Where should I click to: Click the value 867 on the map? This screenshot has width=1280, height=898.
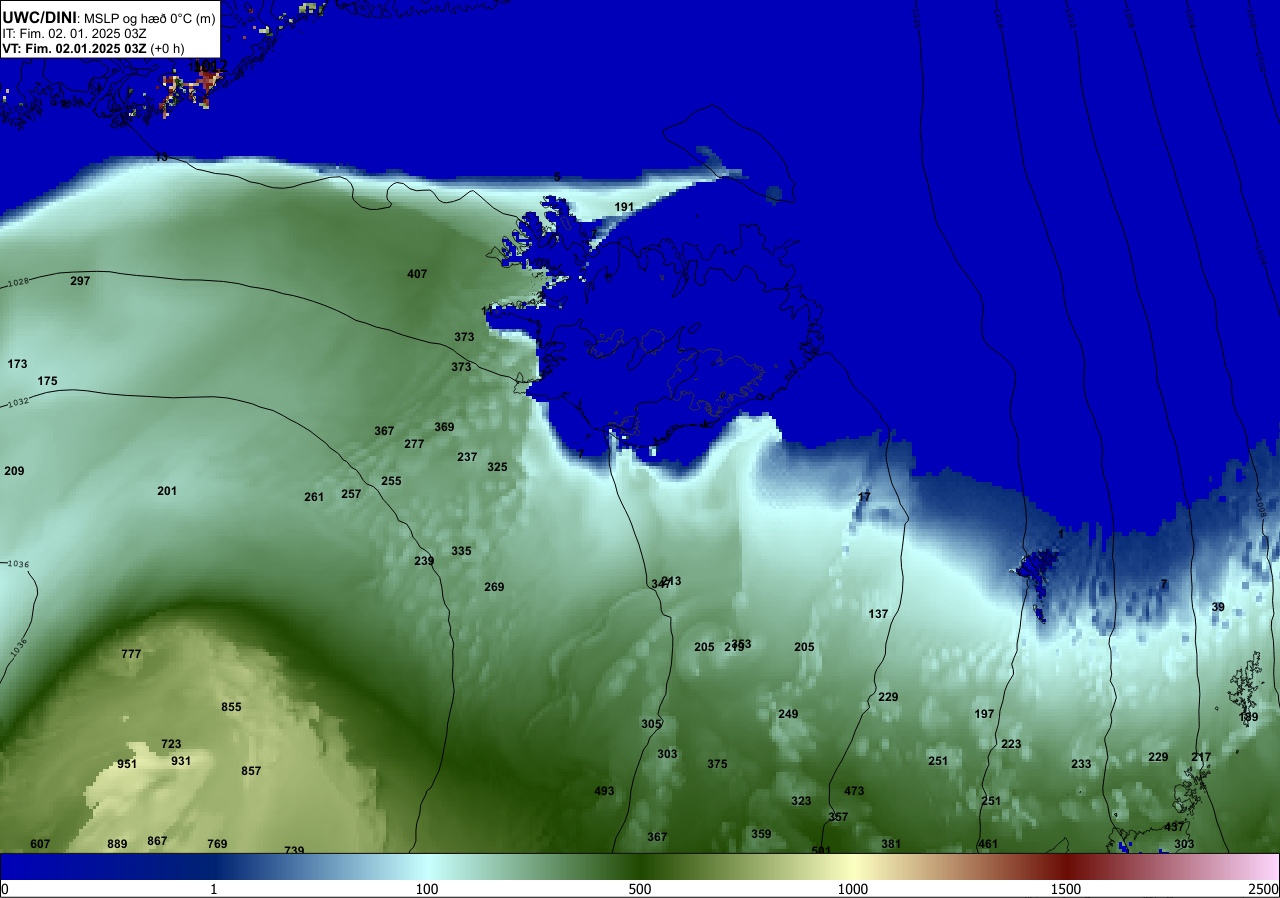[157, 841]
